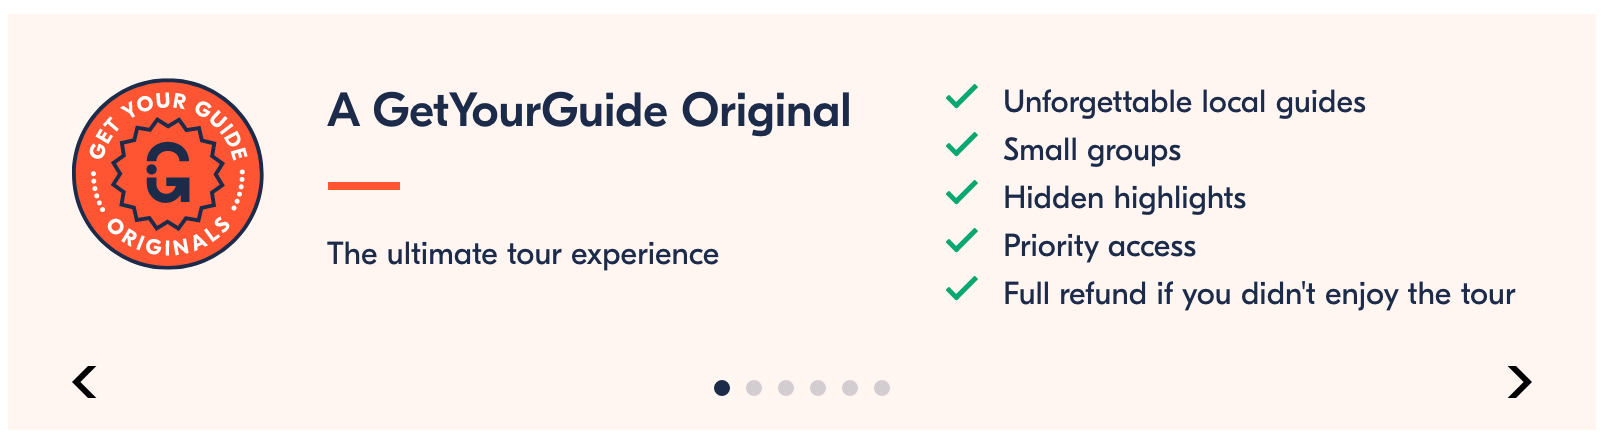1614x446 pixels.
Task: Click 'The ultimate tour experience' text
Action: (523, 254)
